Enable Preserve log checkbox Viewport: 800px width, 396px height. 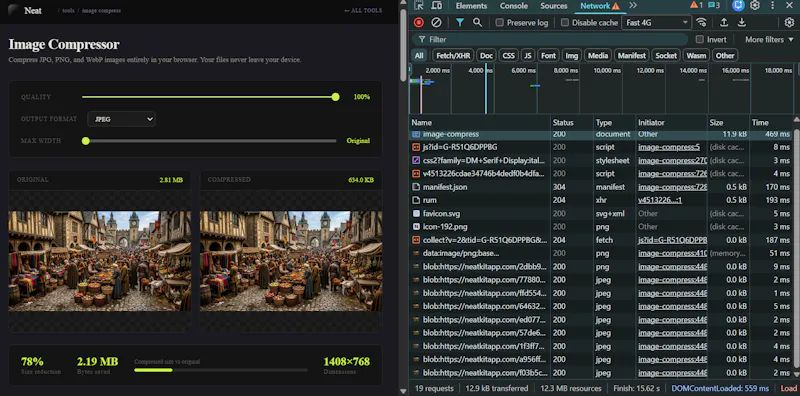499,22
